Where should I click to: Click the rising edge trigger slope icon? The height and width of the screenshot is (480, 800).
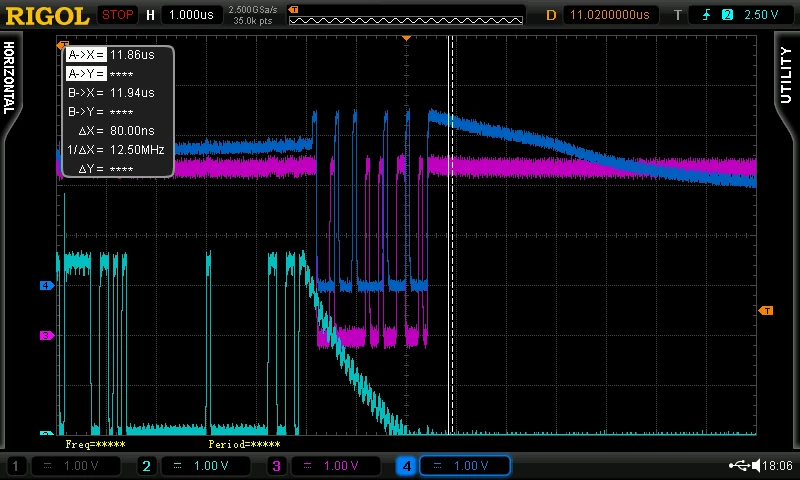(x=706, y=15)
